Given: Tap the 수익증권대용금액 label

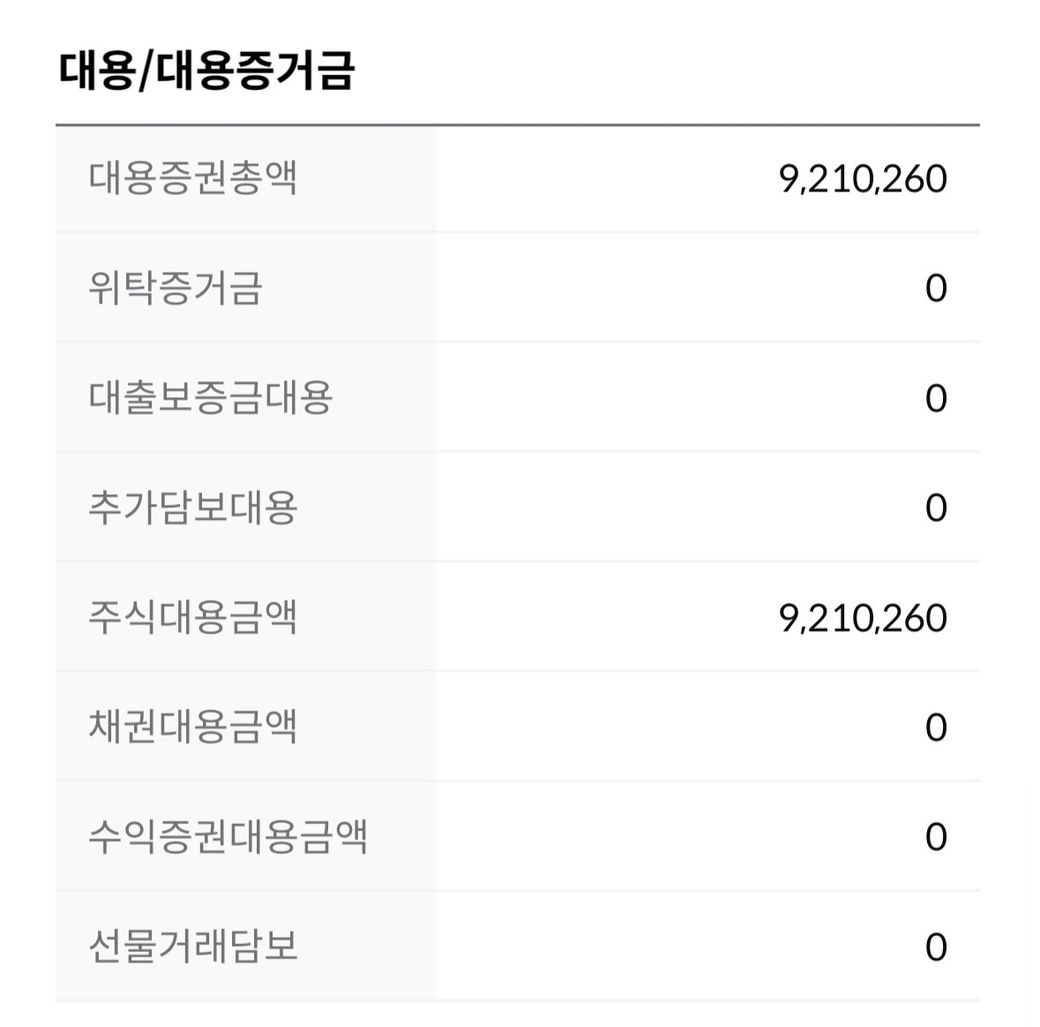Looking at the screenshot, I should (x=228, y=837).
